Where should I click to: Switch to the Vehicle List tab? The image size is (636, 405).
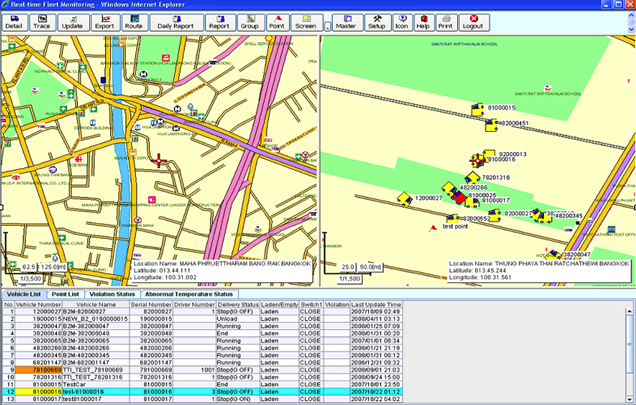24,294
